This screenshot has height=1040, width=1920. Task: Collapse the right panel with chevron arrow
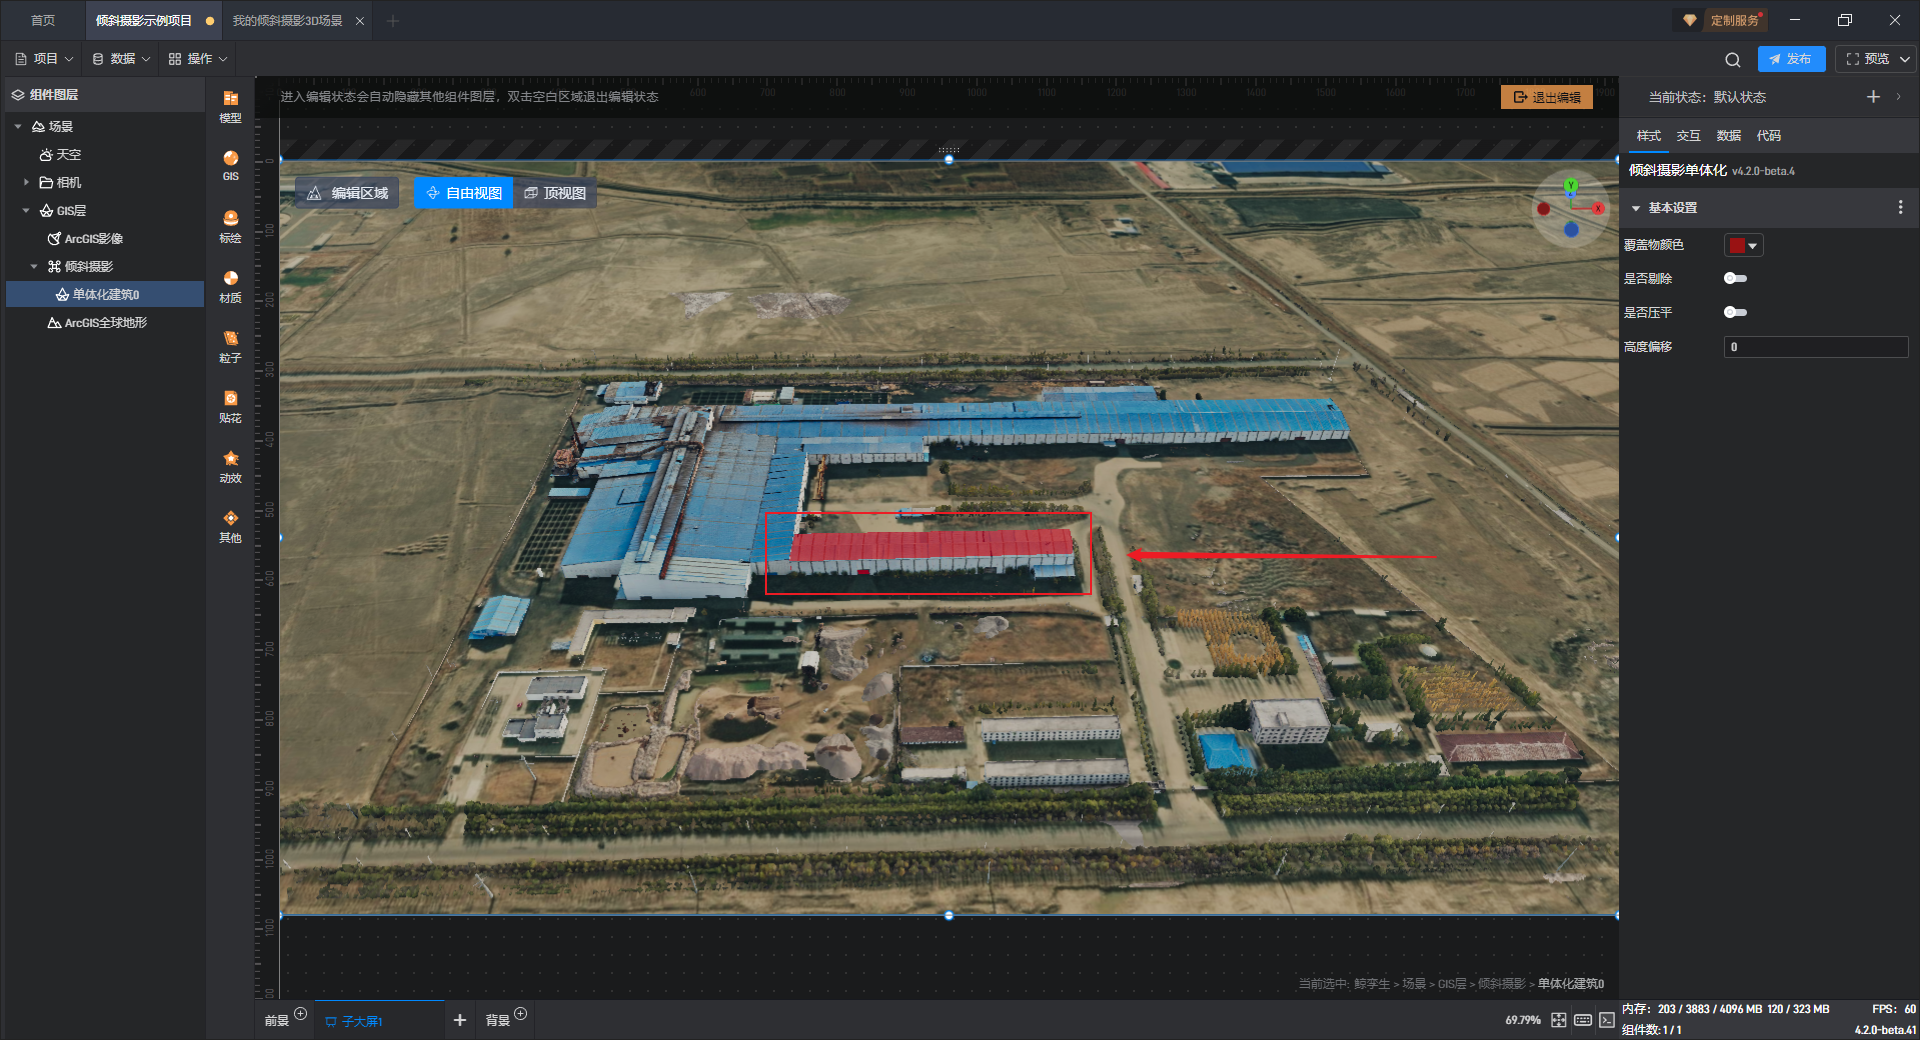pyautogui.click(x=1898, y=96)
